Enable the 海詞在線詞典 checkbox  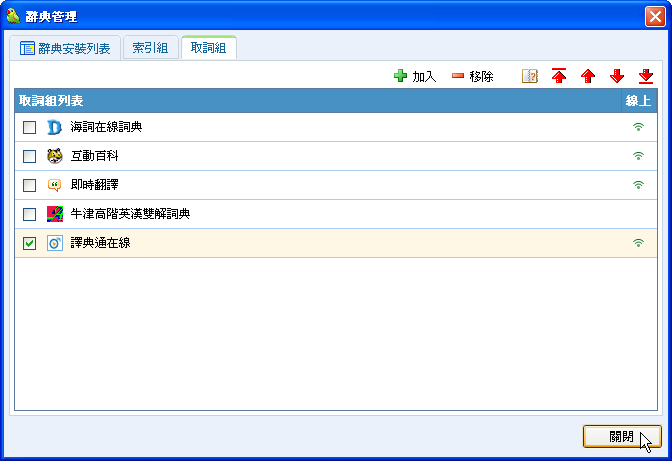click(x=29, y=127)
